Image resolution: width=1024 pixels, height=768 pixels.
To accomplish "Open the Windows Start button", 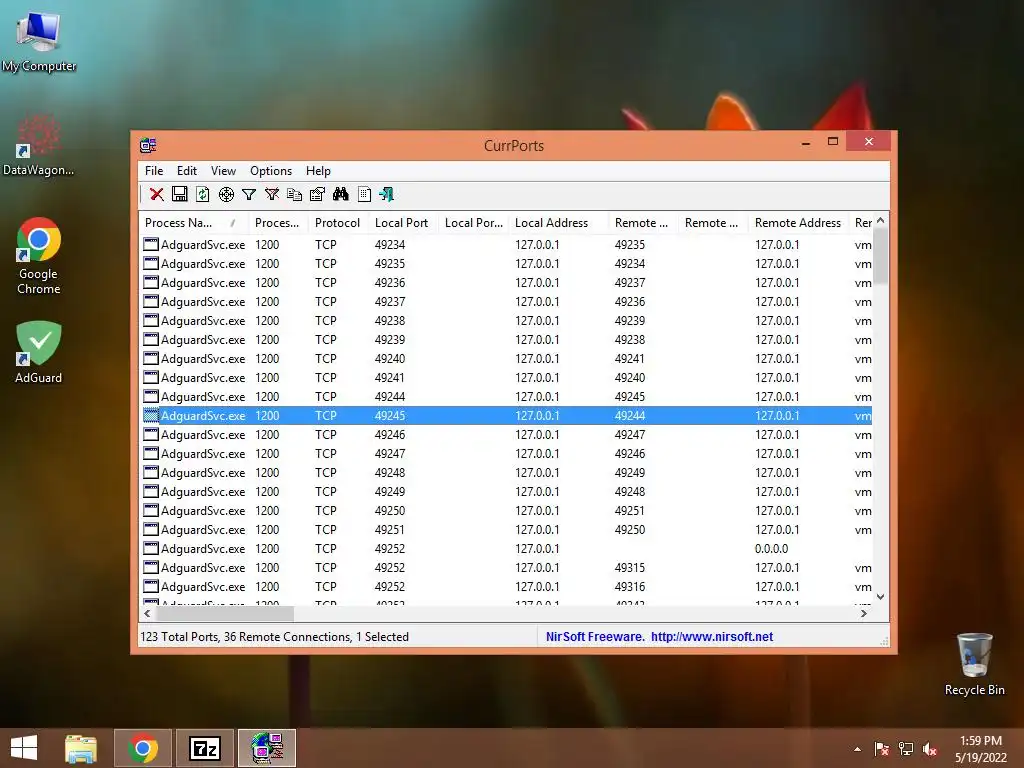I will tap(24, 748).
